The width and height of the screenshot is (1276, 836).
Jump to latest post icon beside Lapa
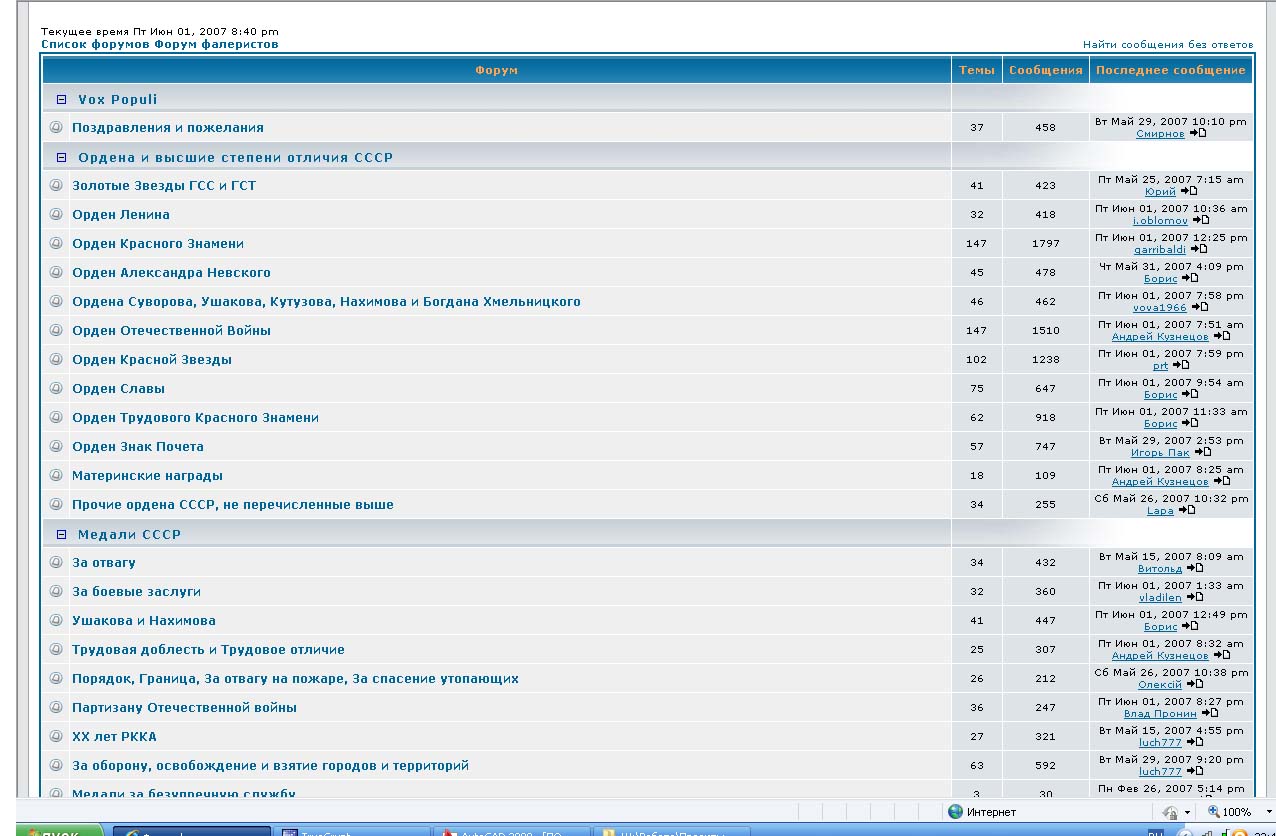coord(1187,510)
